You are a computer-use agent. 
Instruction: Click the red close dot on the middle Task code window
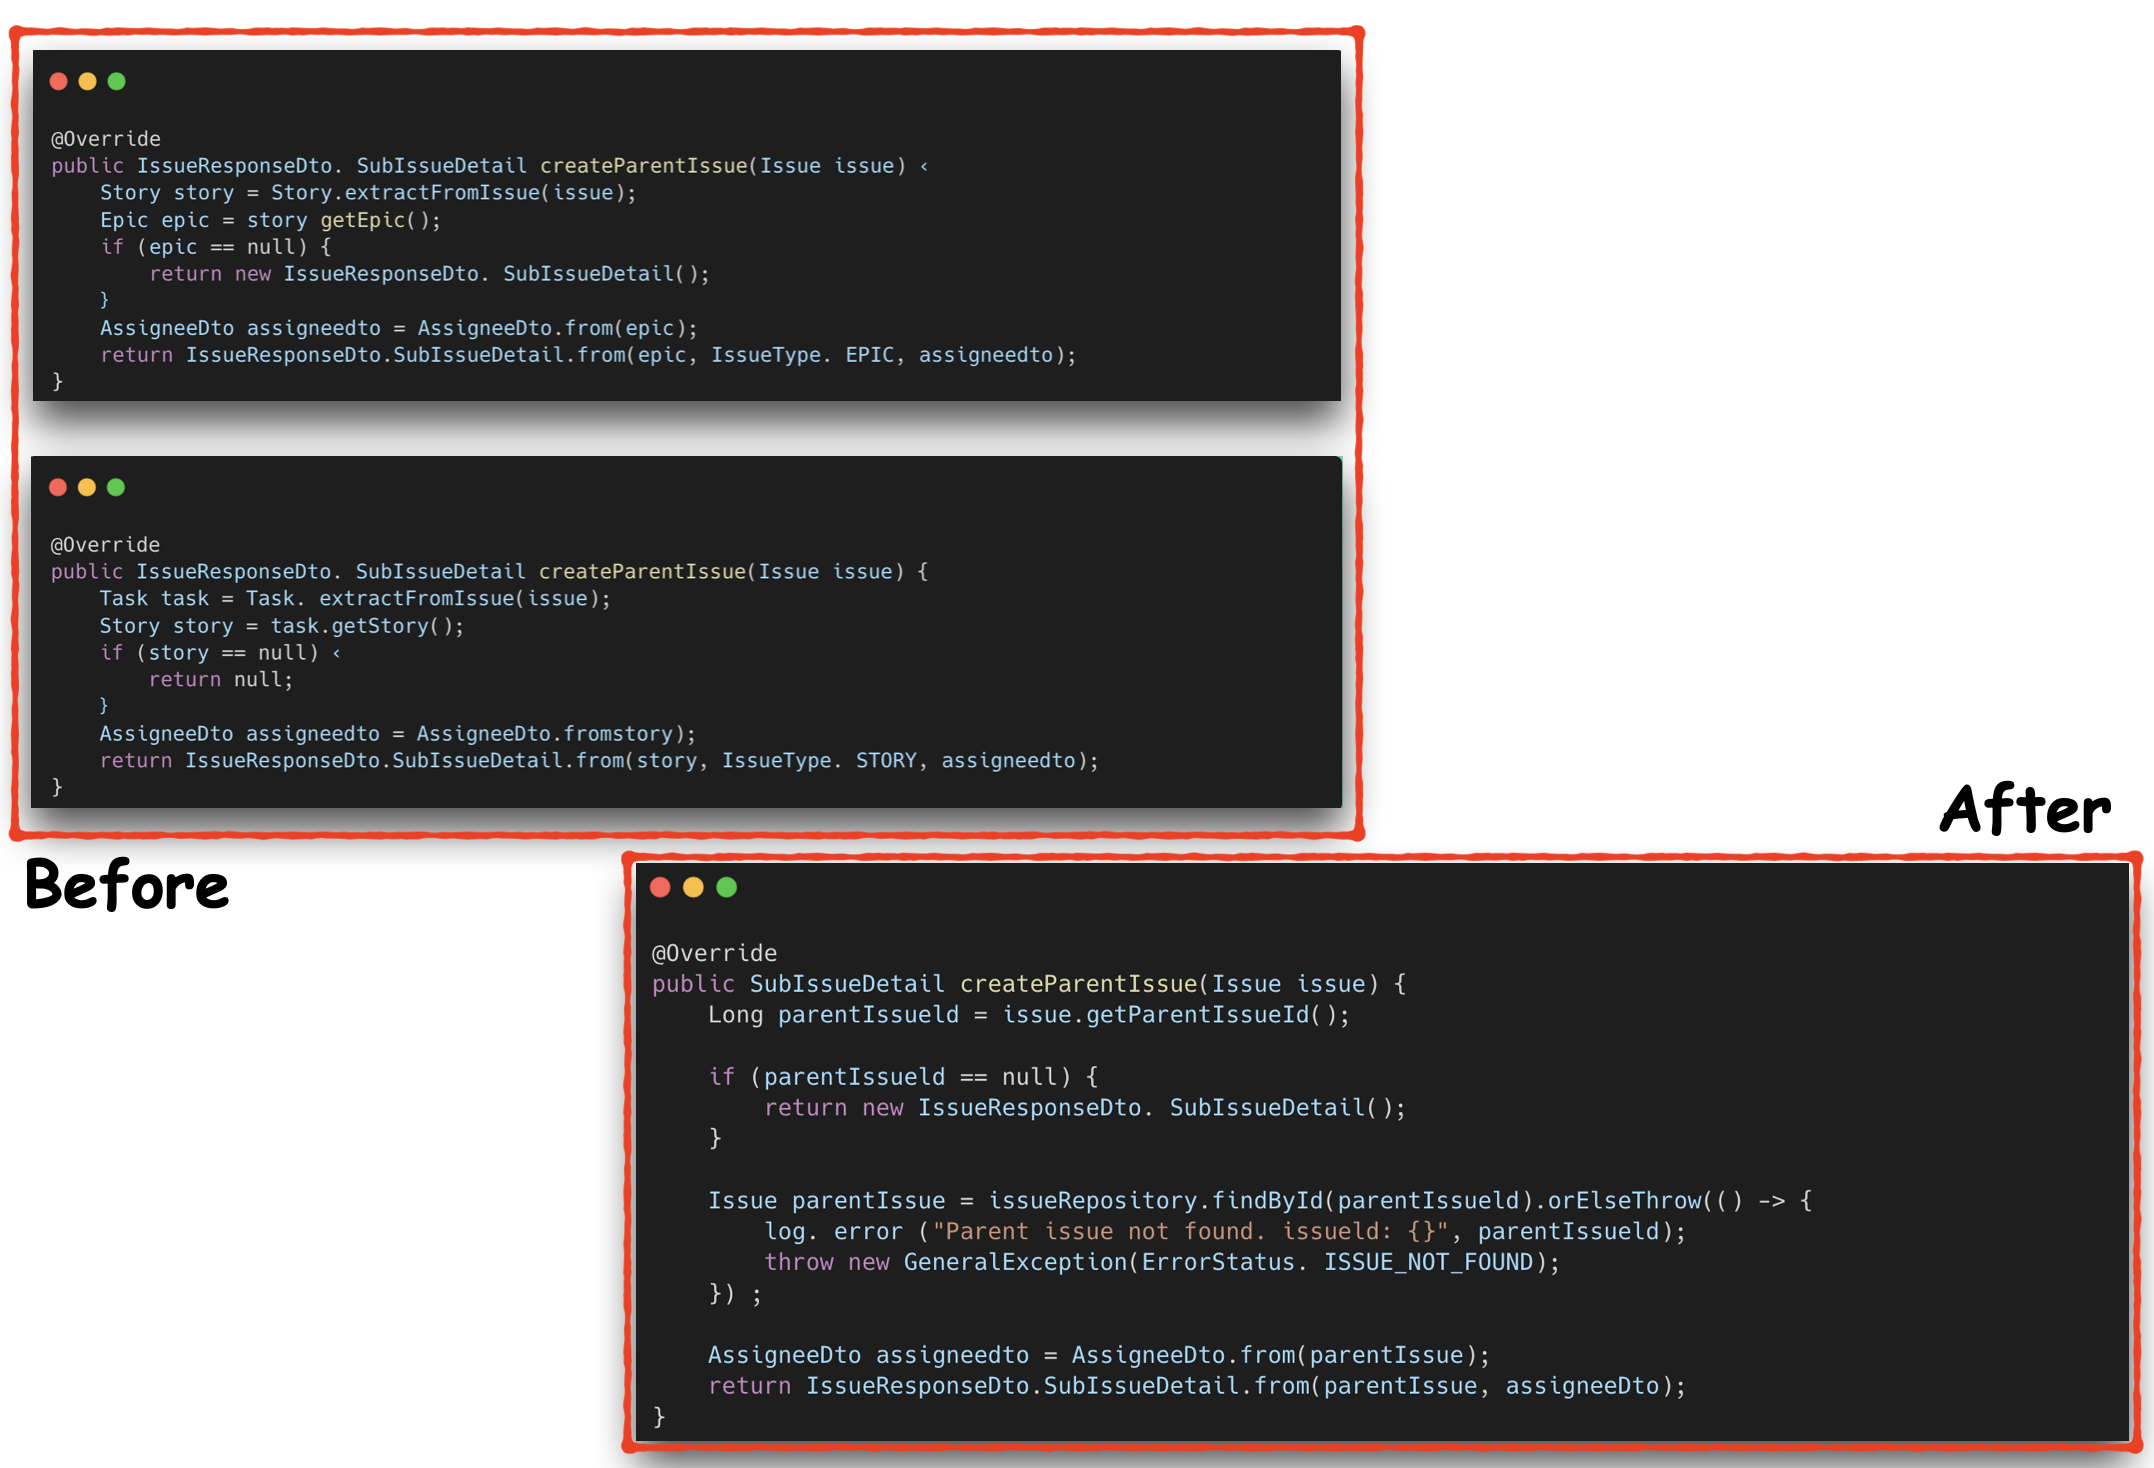(58, 487)
